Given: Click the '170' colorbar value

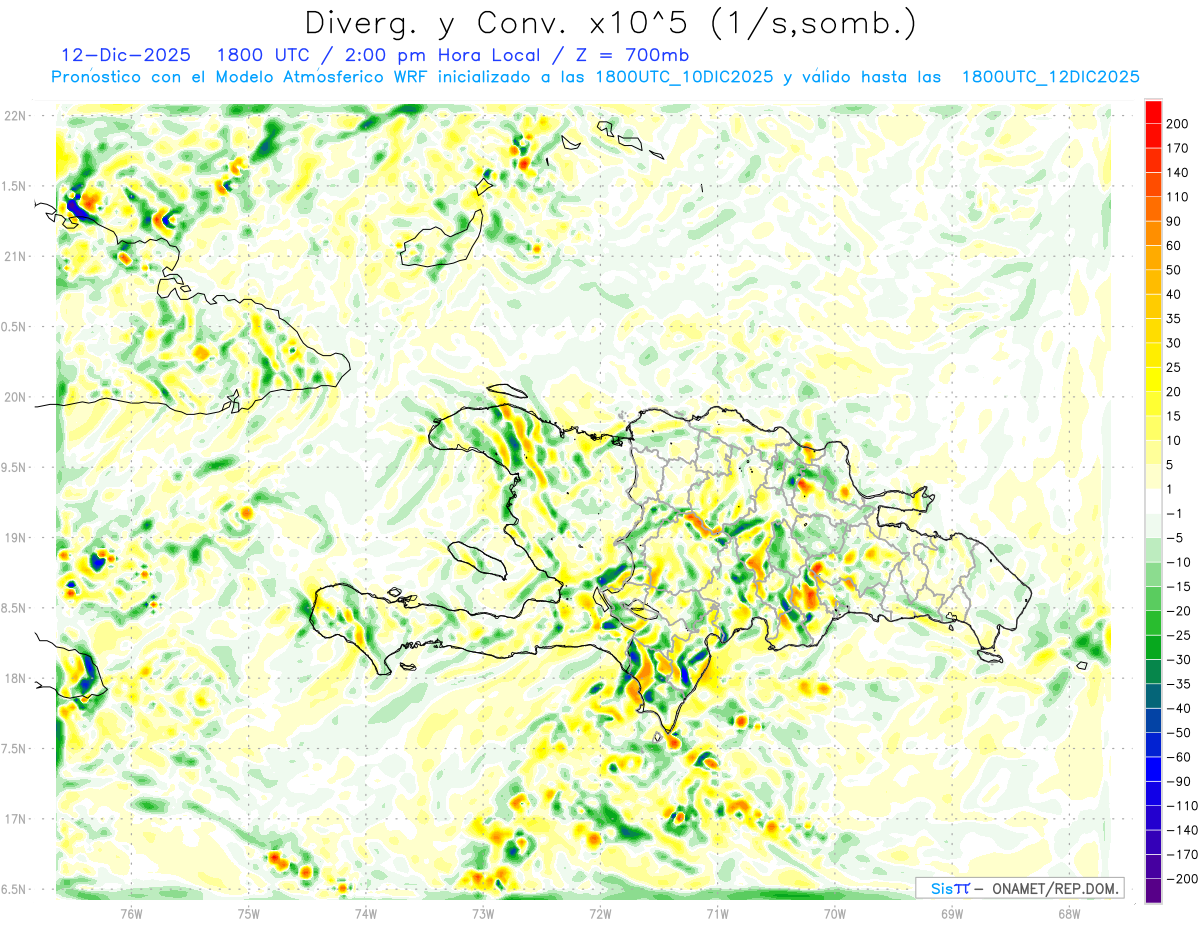Looking at the screenshot, I should pos(1177,148).
